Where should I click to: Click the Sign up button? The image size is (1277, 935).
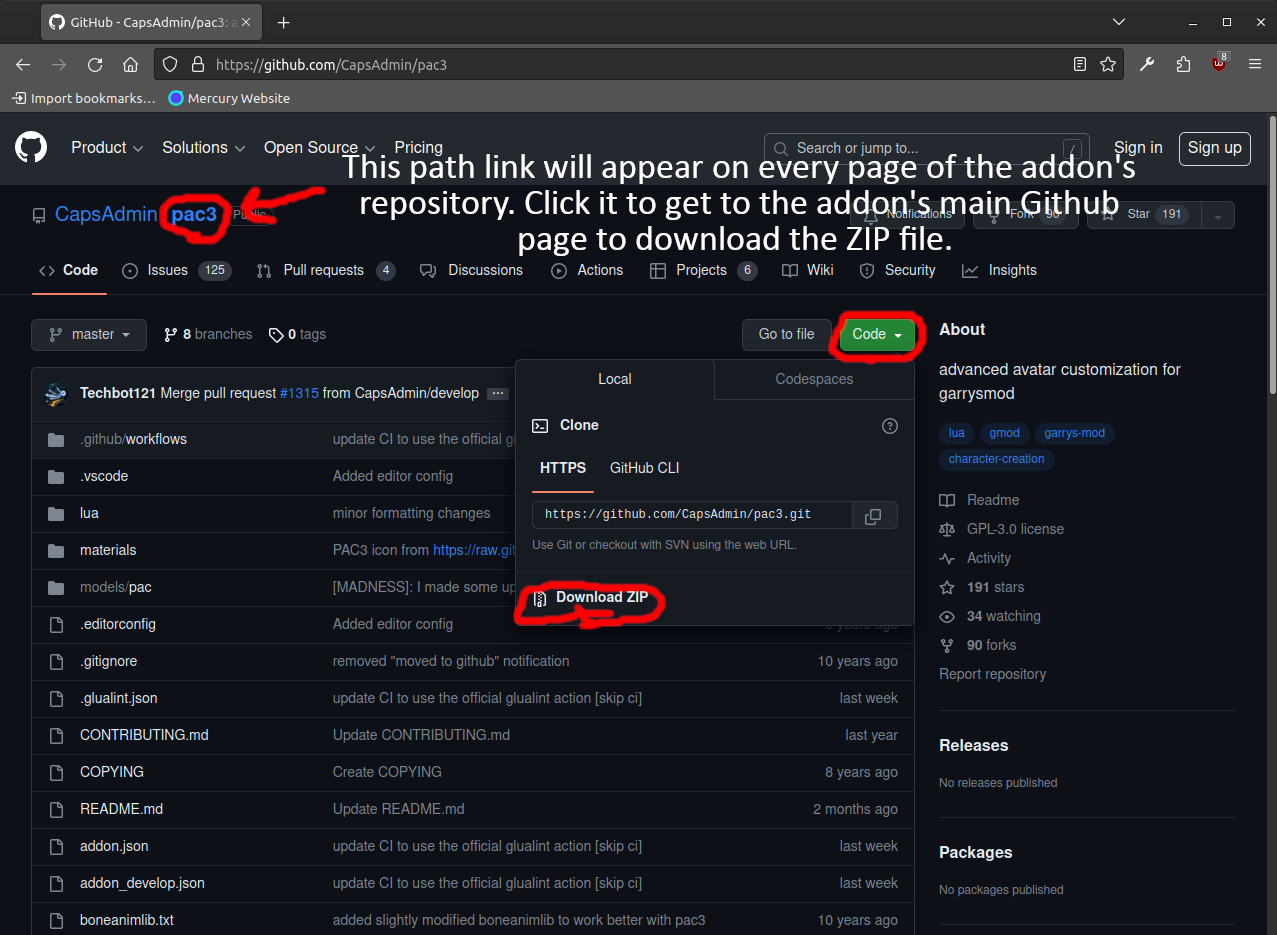click(1214, 147)
